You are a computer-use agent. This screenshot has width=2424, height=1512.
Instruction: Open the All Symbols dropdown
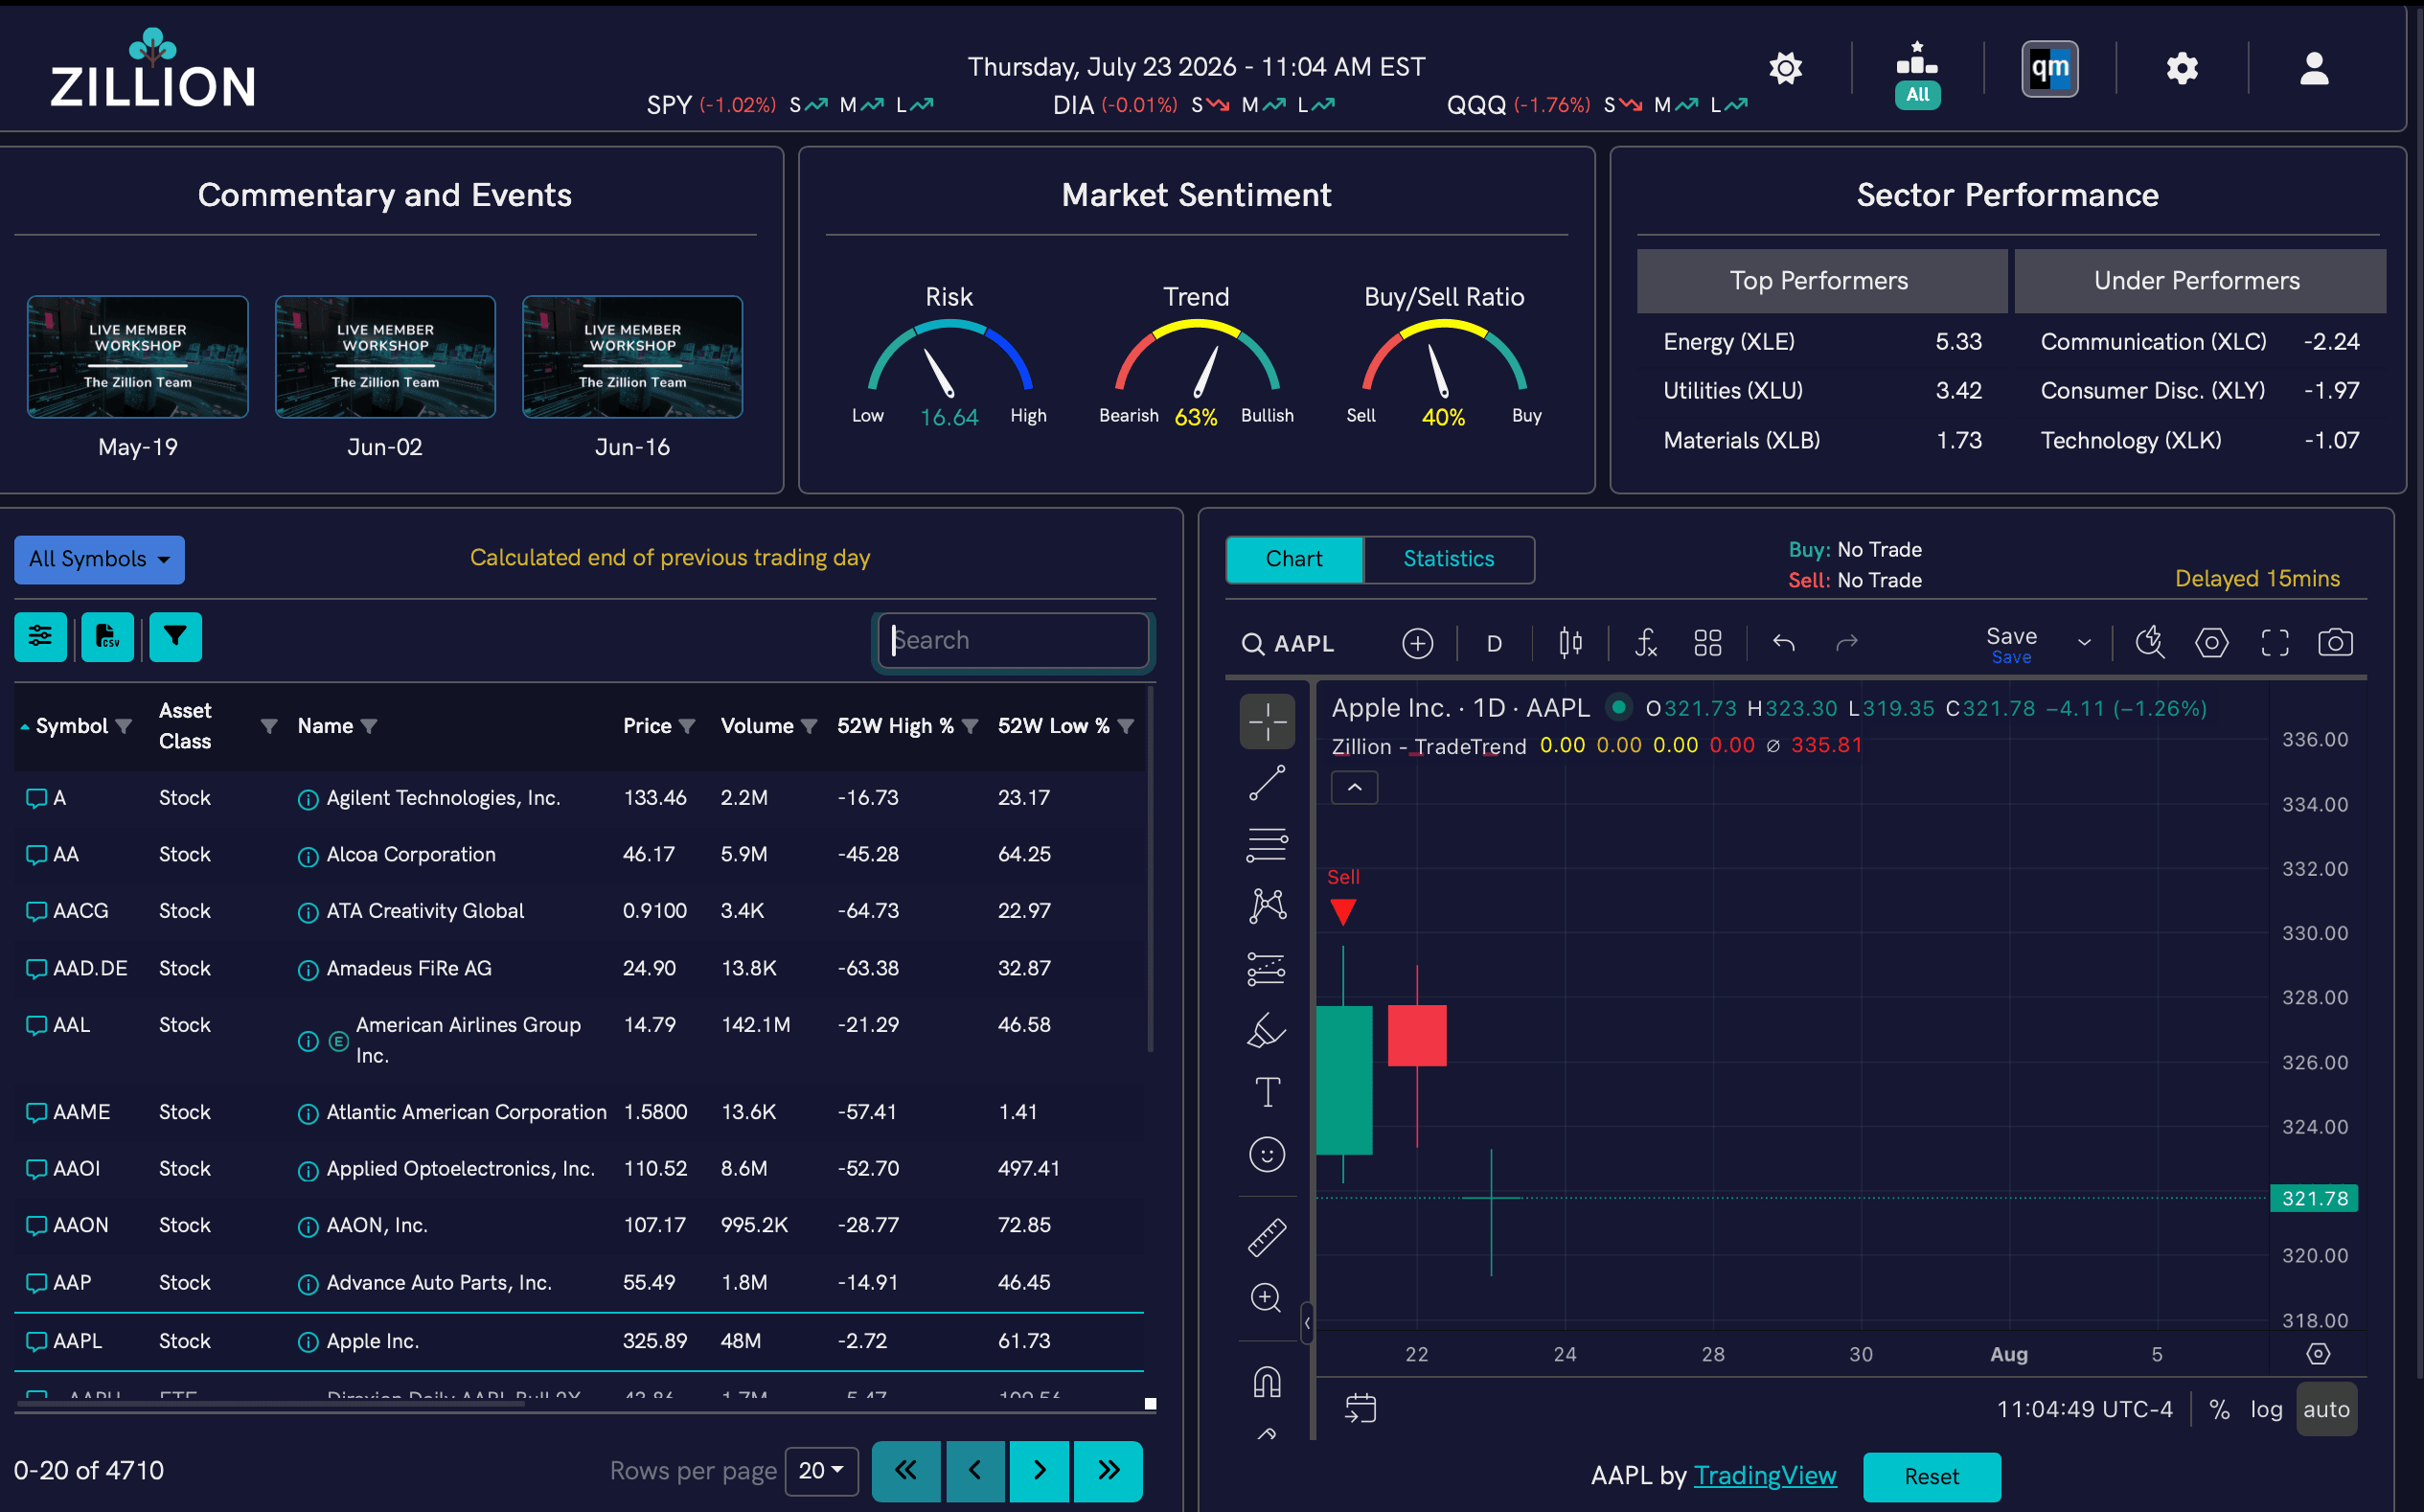(x=99, y=559)
